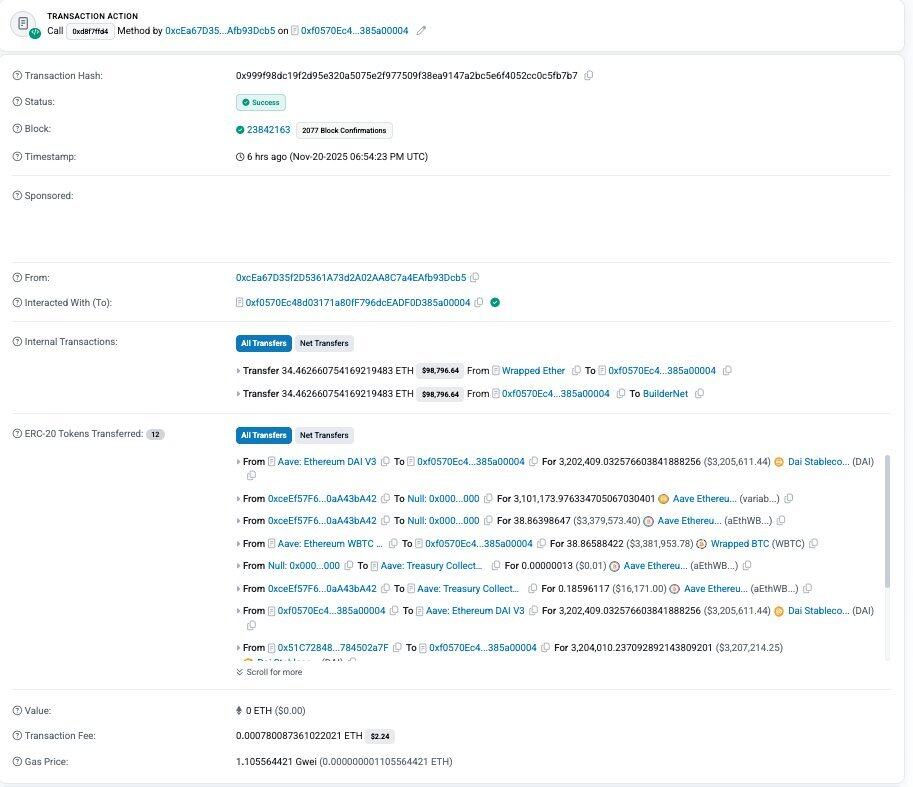This screenshot has height=787, width=913.
Task: Click the pencil edit icon in Transaction Action
Action: point(421,31)
